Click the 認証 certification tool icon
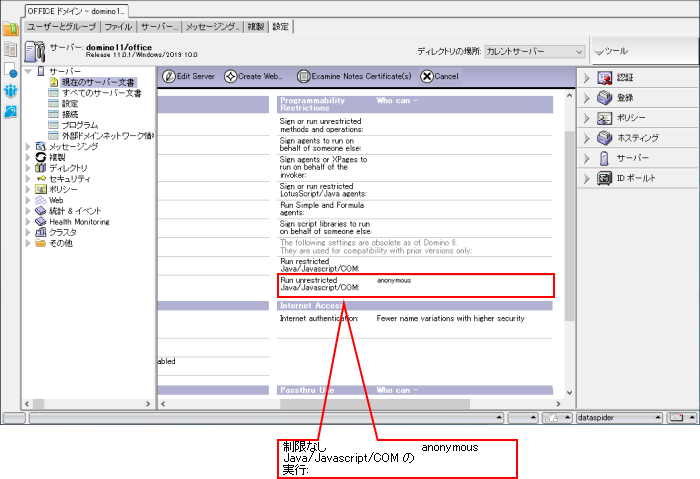This screenshot has width=700, height=479. pyautogui.click(x=604, y=78)
